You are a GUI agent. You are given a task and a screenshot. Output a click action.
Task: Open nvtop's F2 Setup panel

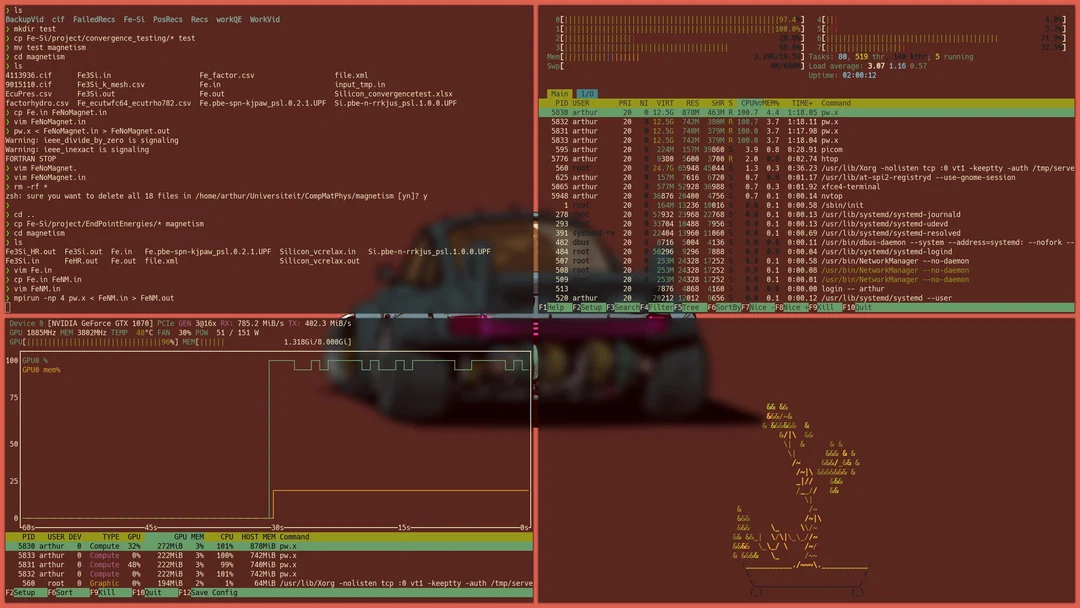[22, 592]
